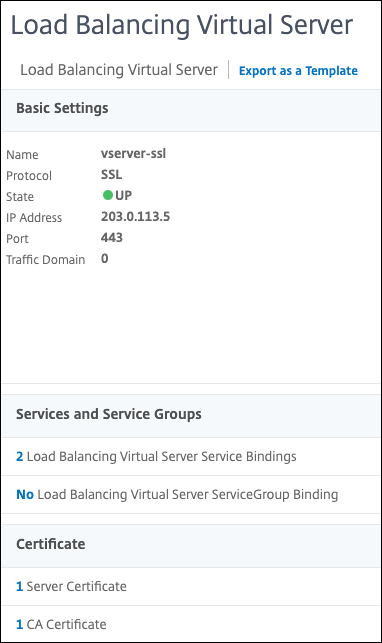Select the IP address 203.0.113.5
The image size is (382, 643).
coord(135,216)
